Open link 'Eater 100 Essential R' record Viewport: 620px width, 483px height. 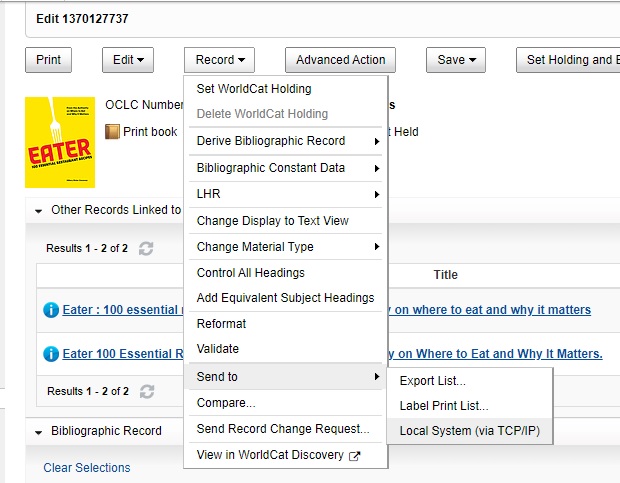[x=123, y=354]
